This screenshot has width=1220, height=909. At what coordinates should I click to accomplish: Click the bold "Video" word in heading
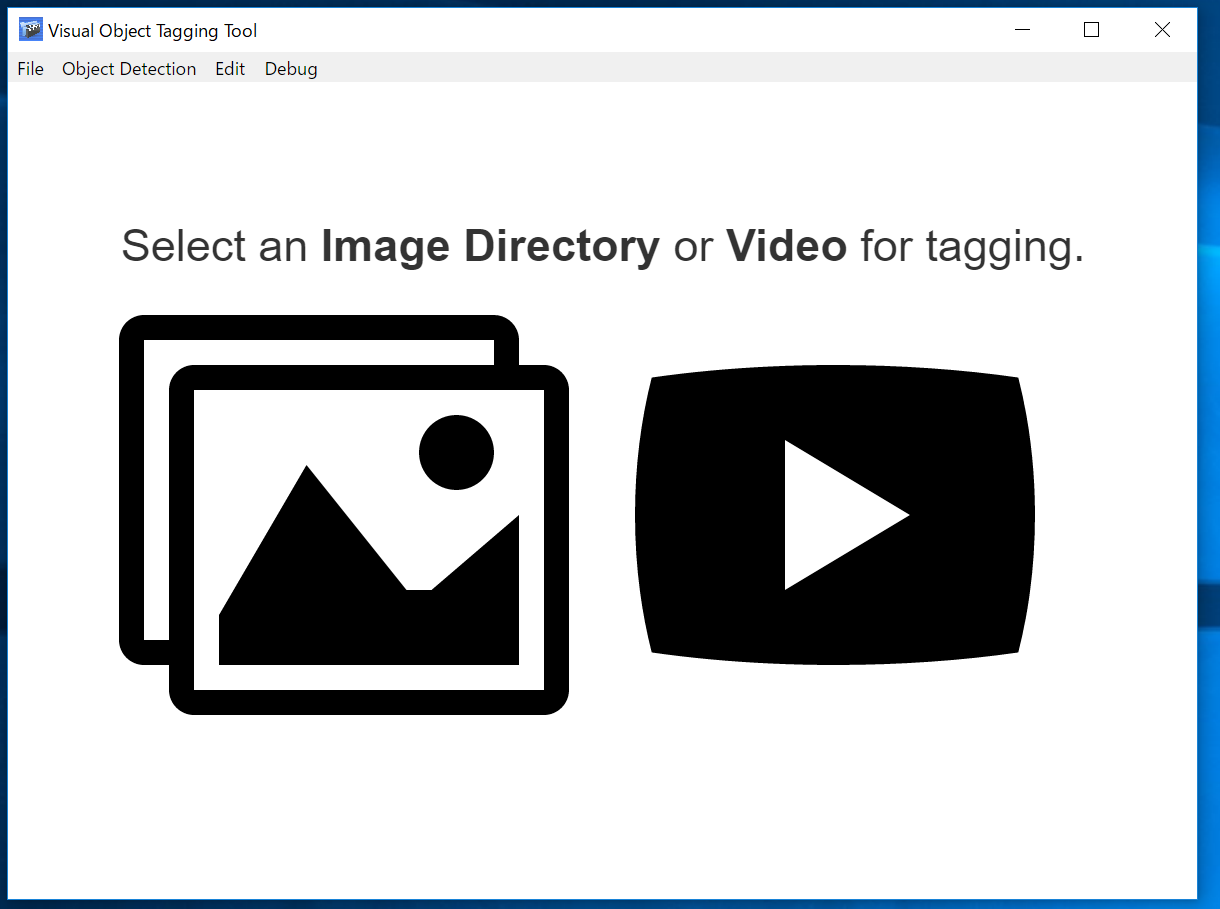coord(786,246)
